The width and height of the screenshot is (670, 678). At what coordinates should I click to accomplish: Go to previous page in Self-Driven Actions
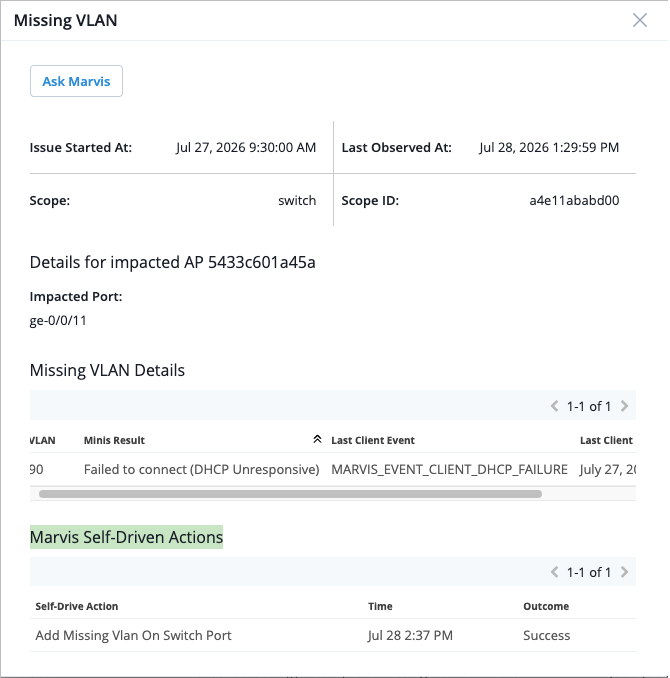(x=554, y=572)
